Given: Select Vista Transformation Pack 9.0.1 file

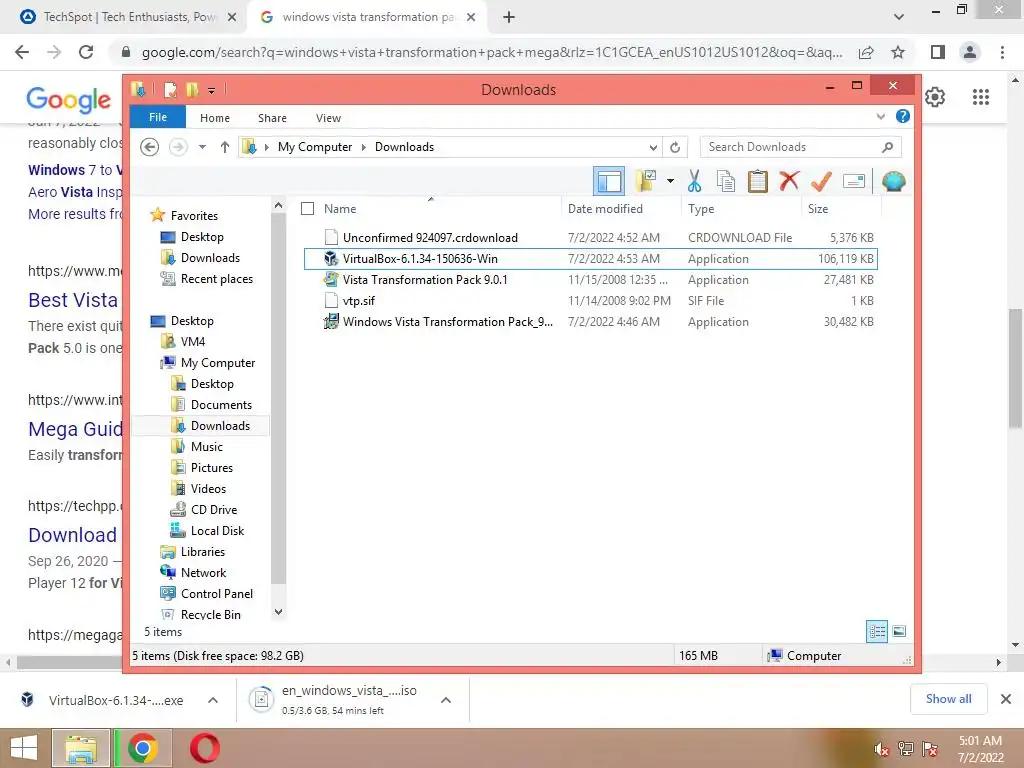Looking at the screenshot, I should (590, 280).
